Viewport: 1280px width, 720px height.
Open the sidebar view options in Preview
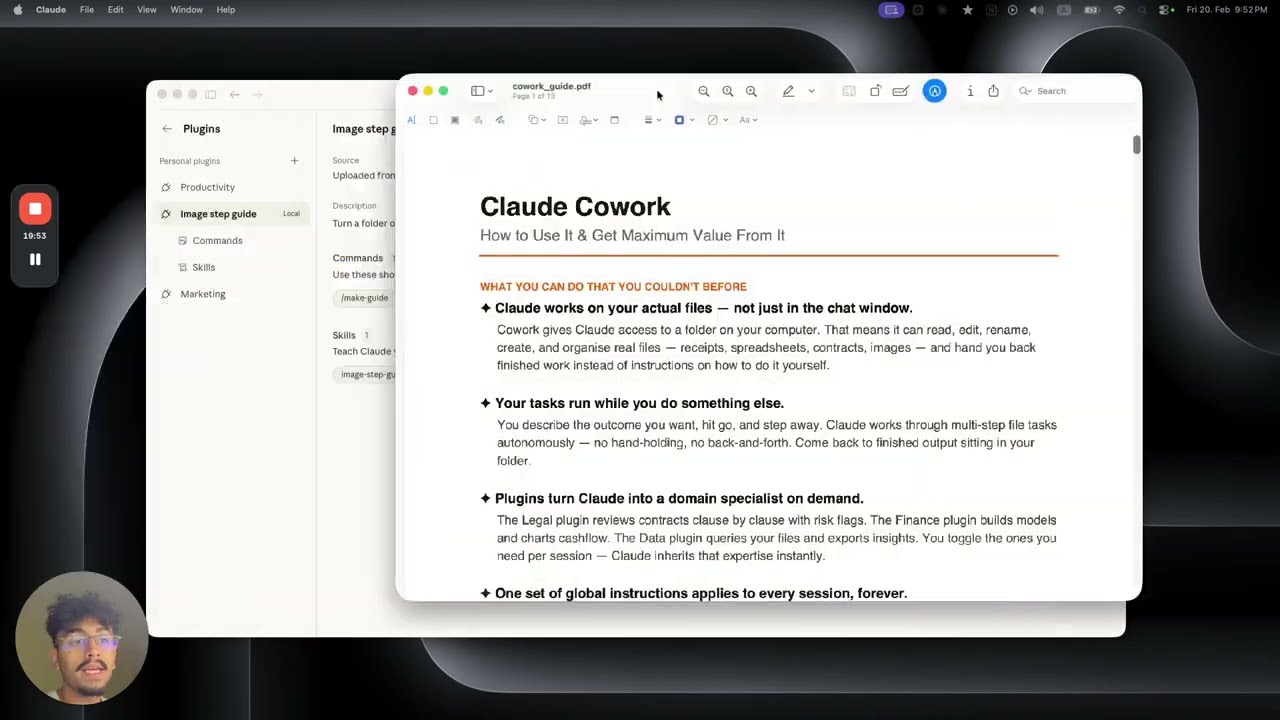point(482,91)
